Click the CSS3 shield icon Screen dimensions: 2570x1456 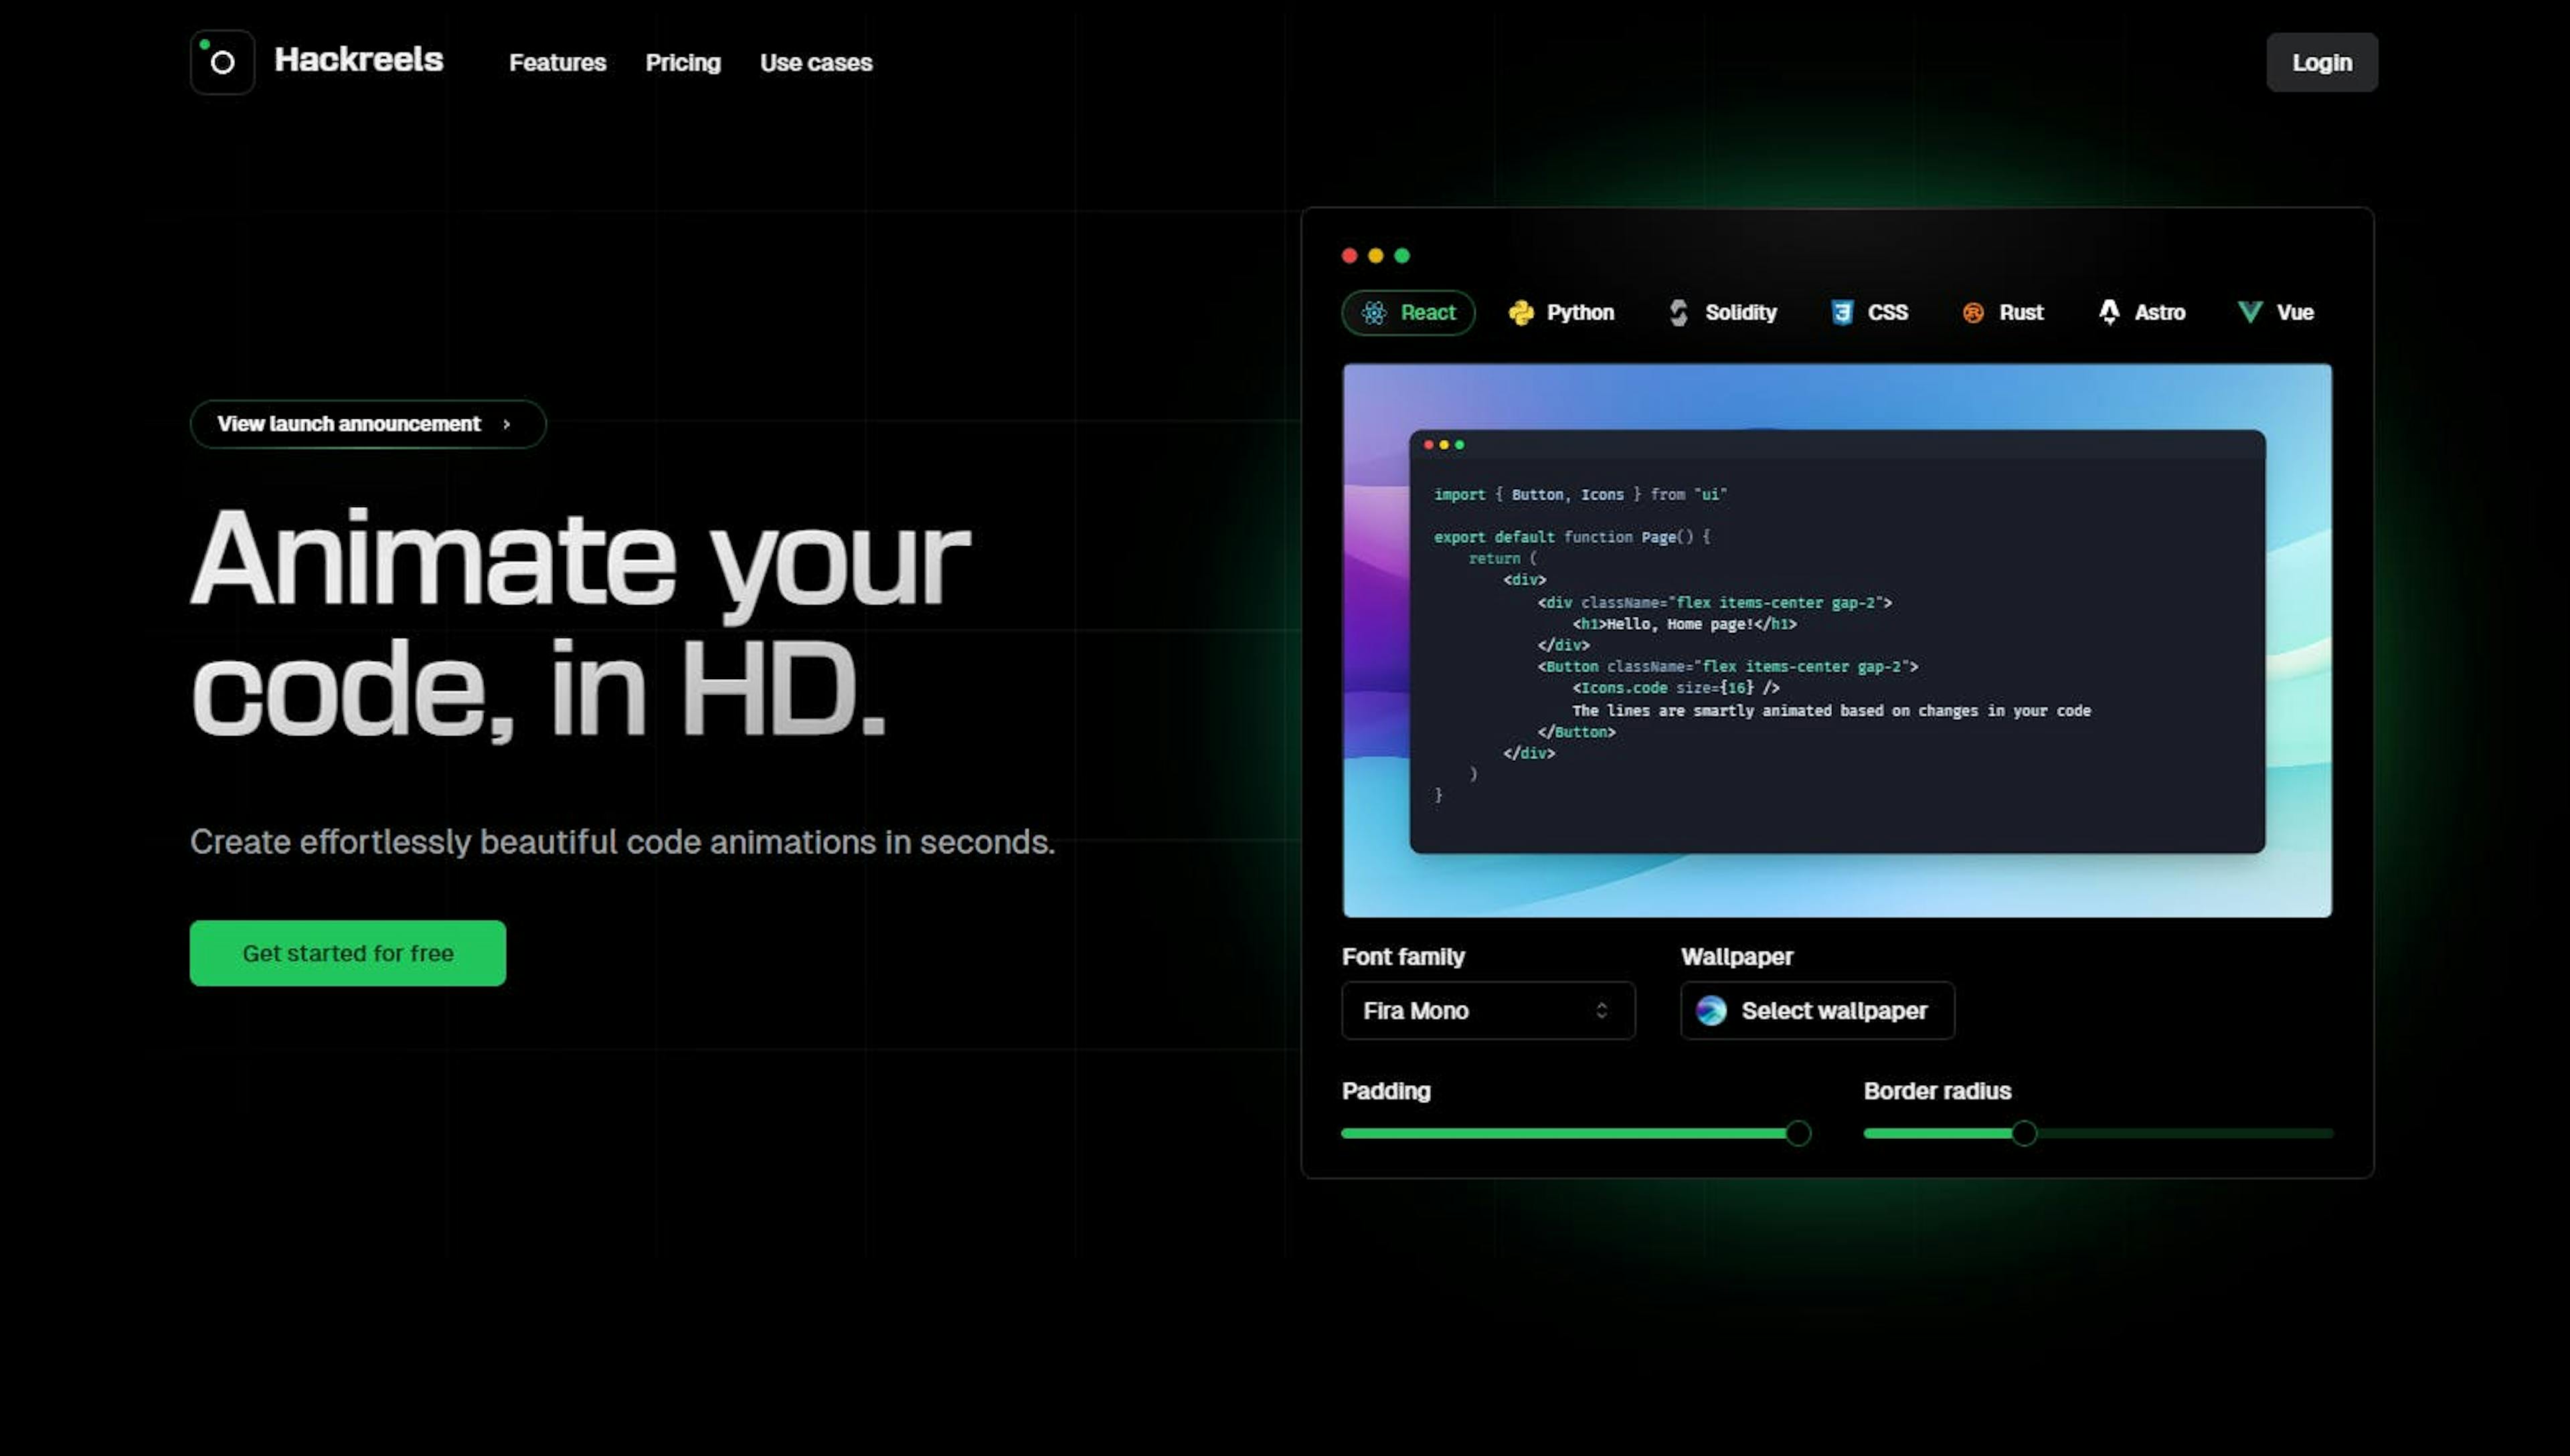(x=1841, y=313)
